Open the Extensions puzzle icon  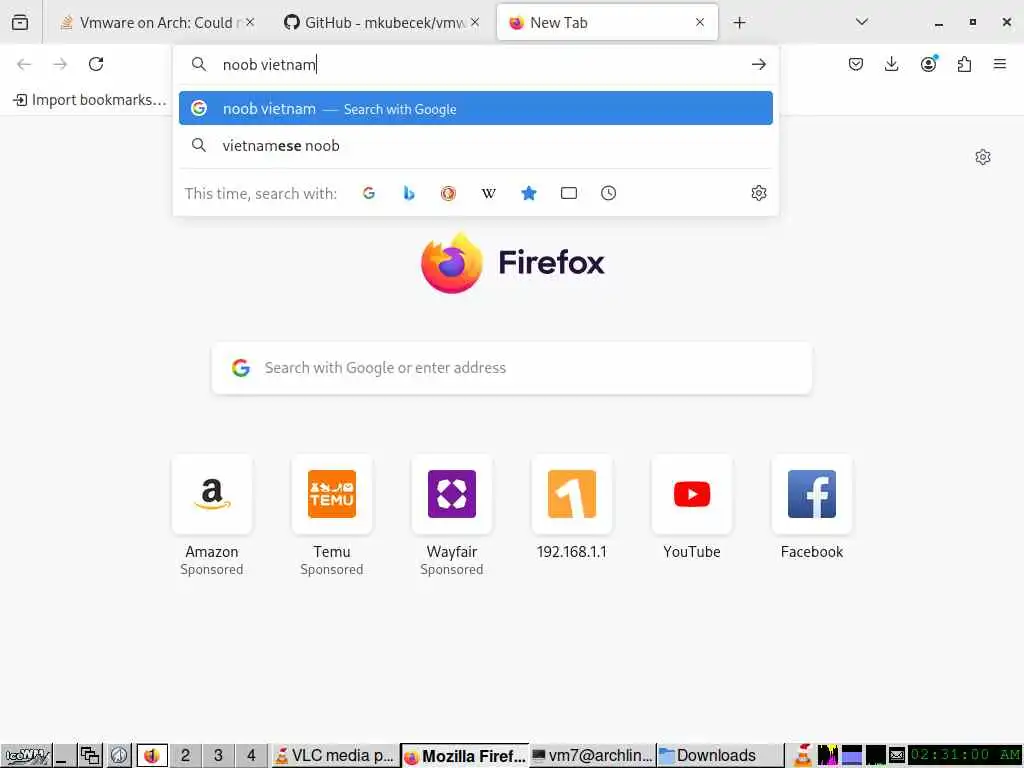(964, 64)
